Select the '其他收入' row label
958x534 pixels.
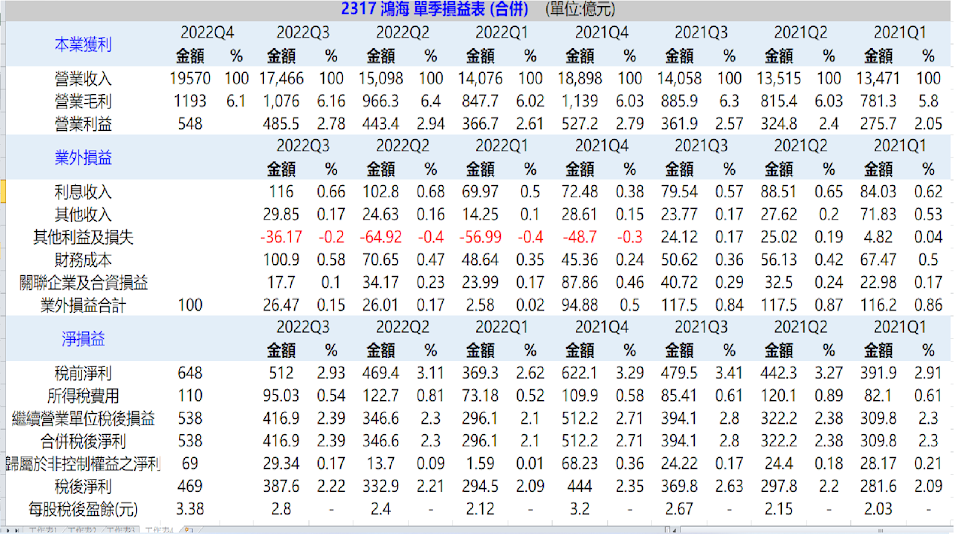[x=82, y=214]
